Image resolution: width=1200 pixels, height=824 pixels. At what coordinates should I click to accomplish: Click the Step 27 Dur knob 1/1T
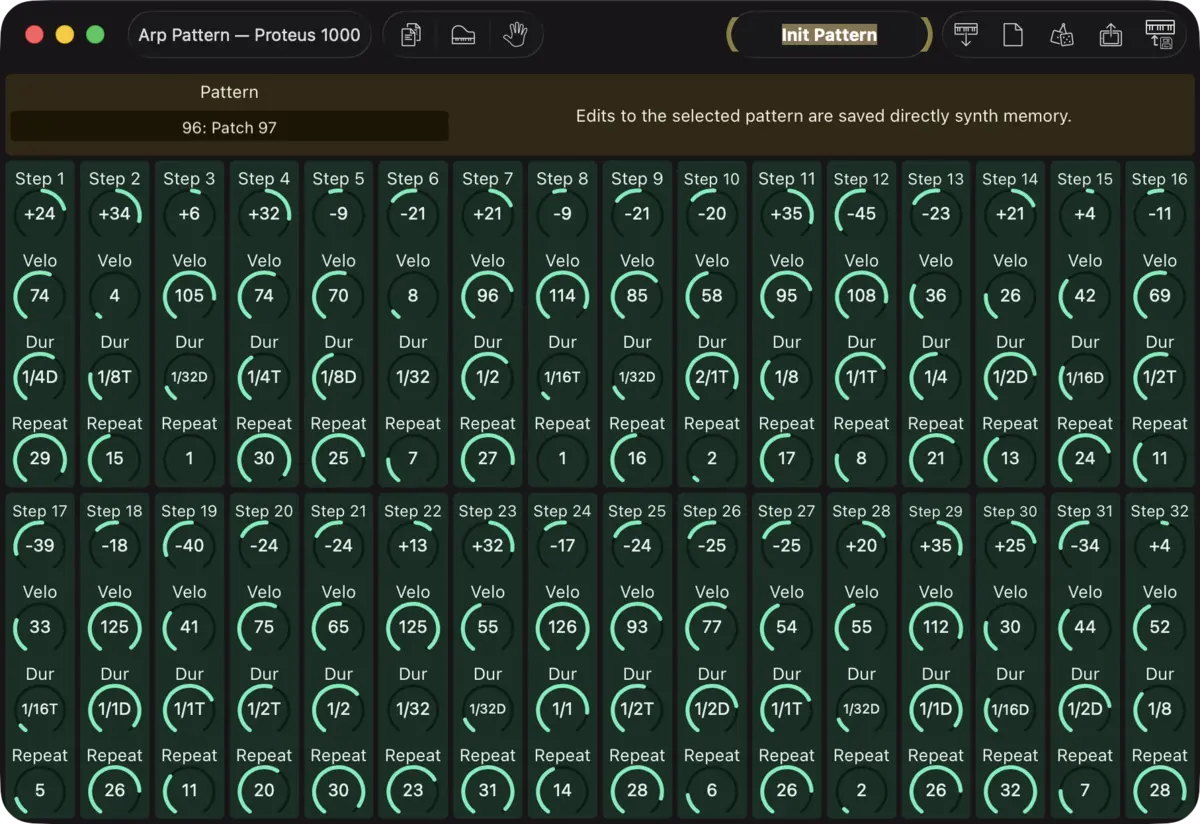coord(787,708)
